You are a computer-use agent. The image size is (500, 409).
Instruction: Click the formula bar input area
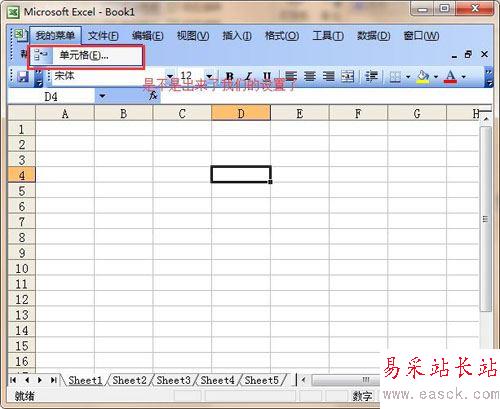pyautogui.click(x=326, y=96)
